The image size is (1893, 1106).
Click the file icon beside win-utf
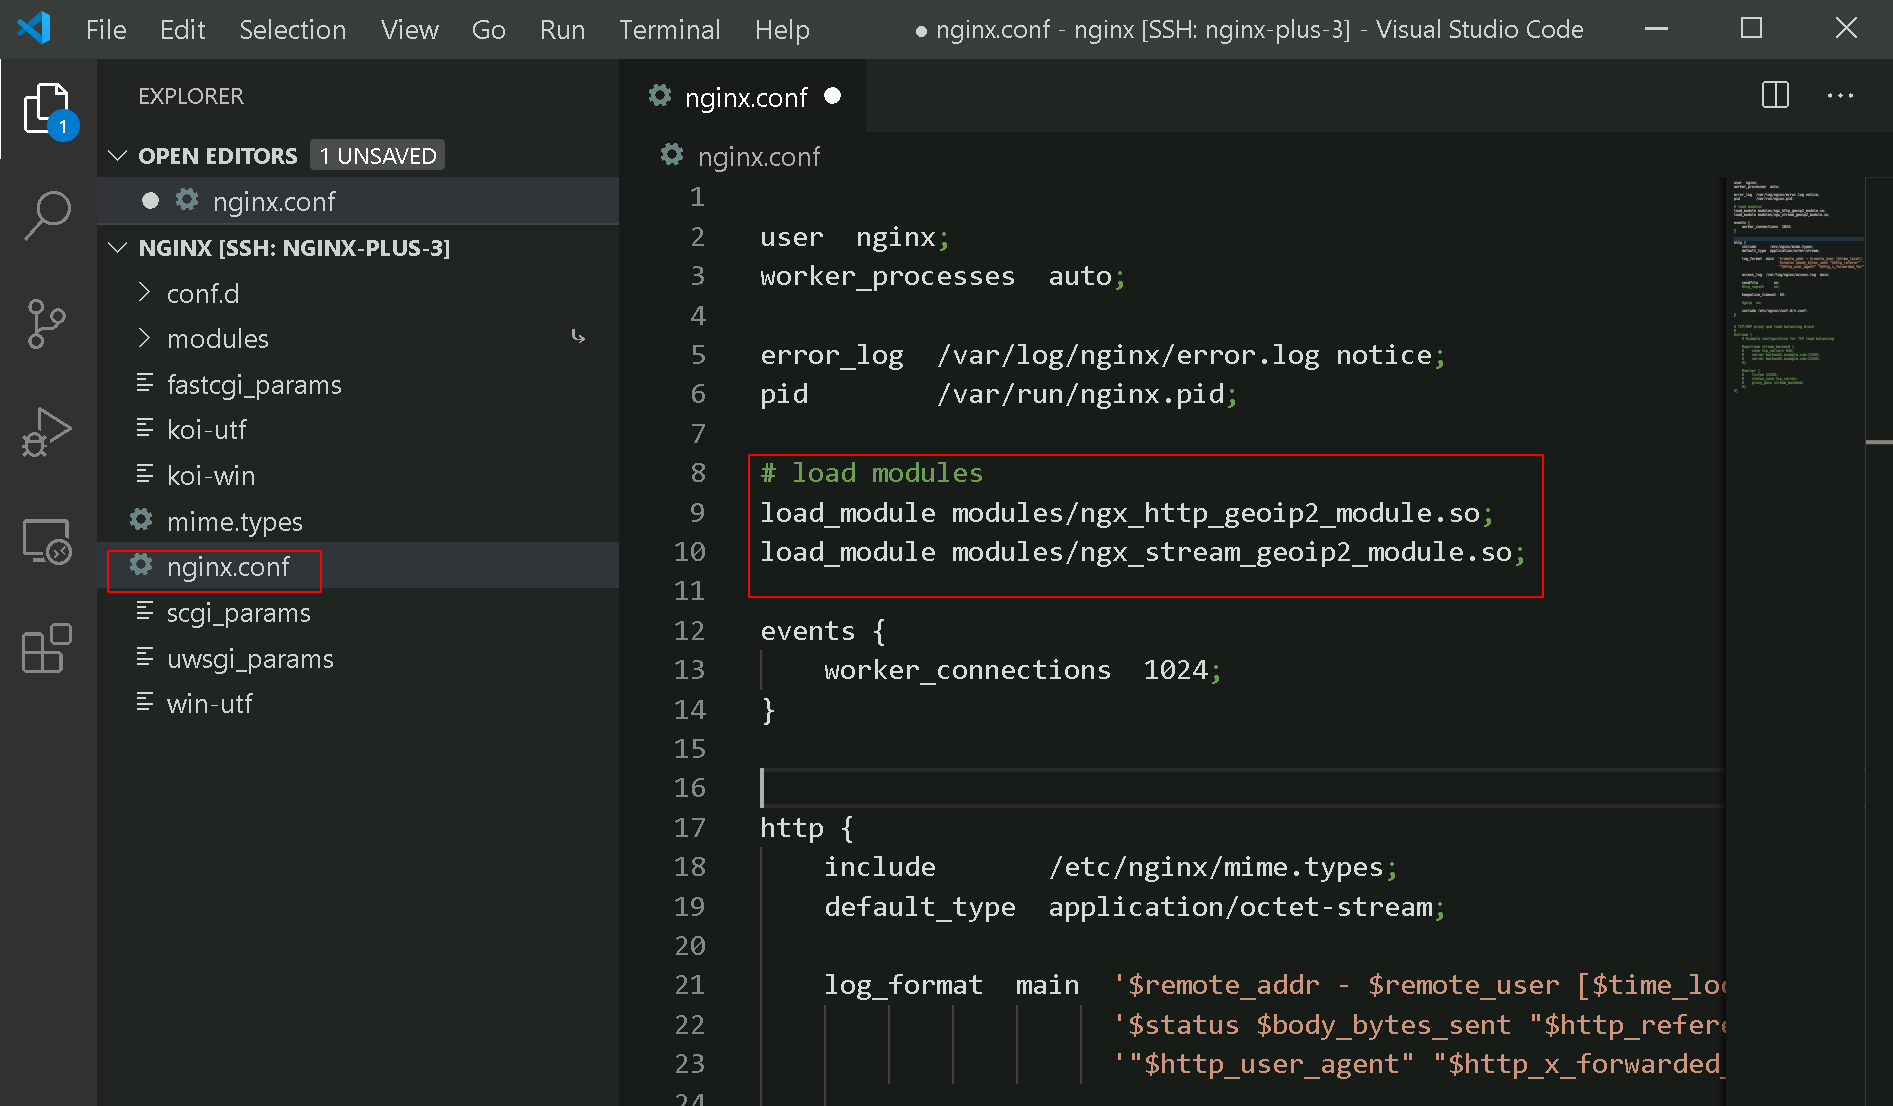pyautogui.click(x=145, y=702)
